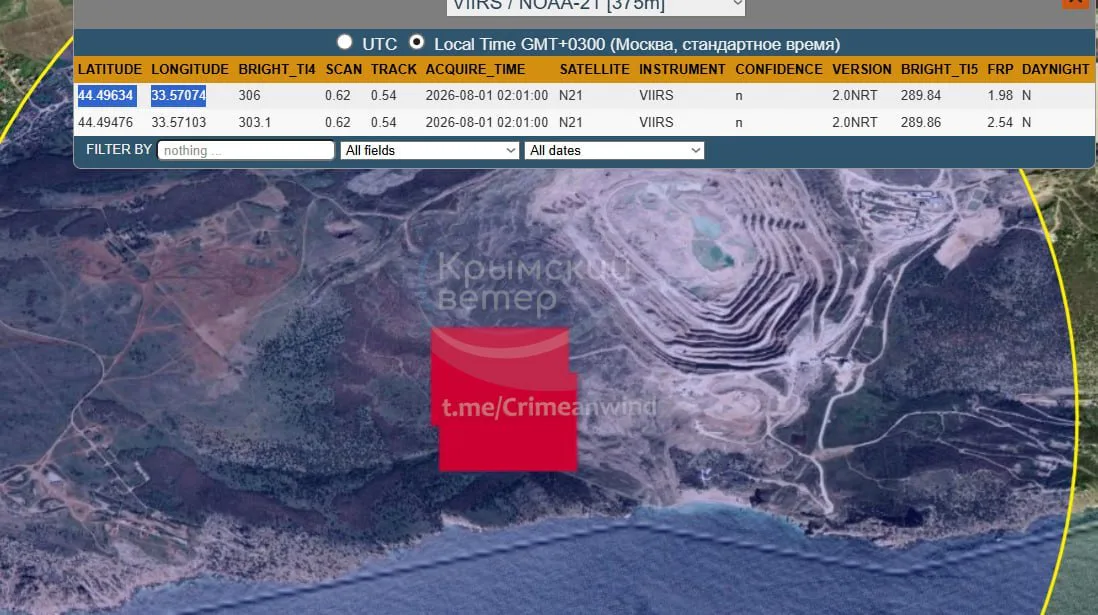Viewport: 1098px width, 615px height.
Task: Sort by the FRP column header
Action: coord(1000,69)
